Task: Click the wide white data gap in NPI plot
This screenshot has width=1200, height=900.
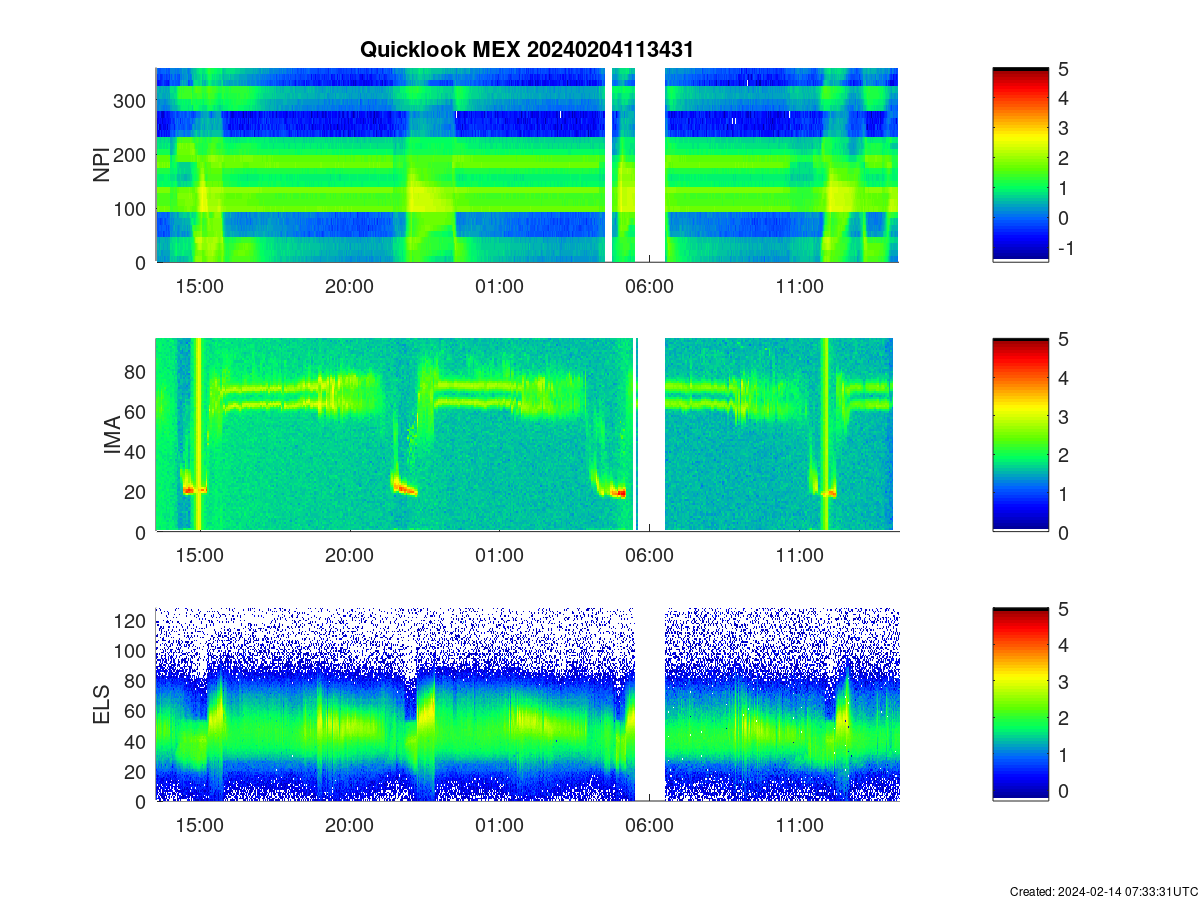Action: pyautogui.click(x=651, y=165)
